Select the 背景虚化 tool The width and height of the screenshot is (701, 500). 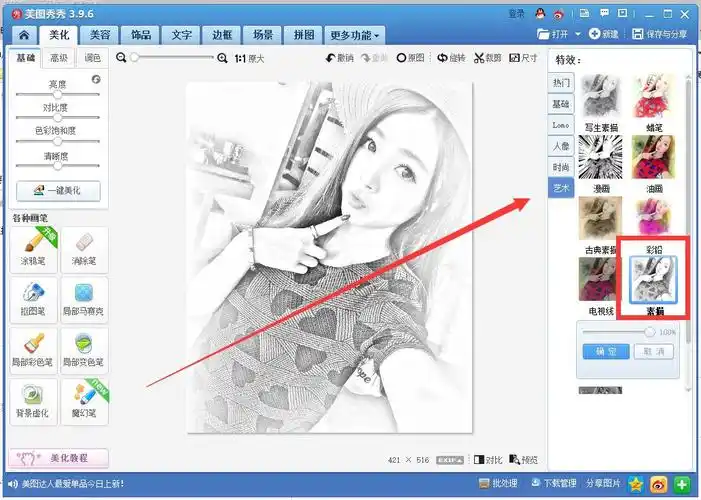point(34,402)
